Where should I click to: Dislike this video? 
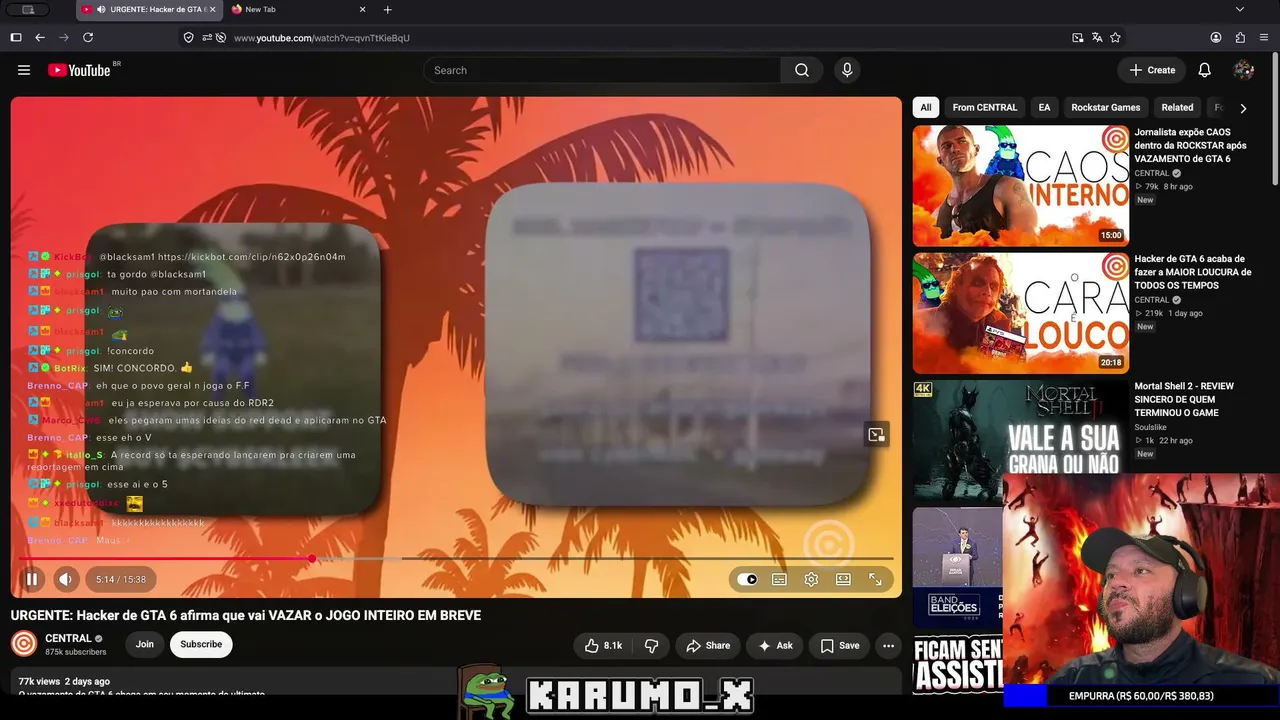click(x=651, y=646)
